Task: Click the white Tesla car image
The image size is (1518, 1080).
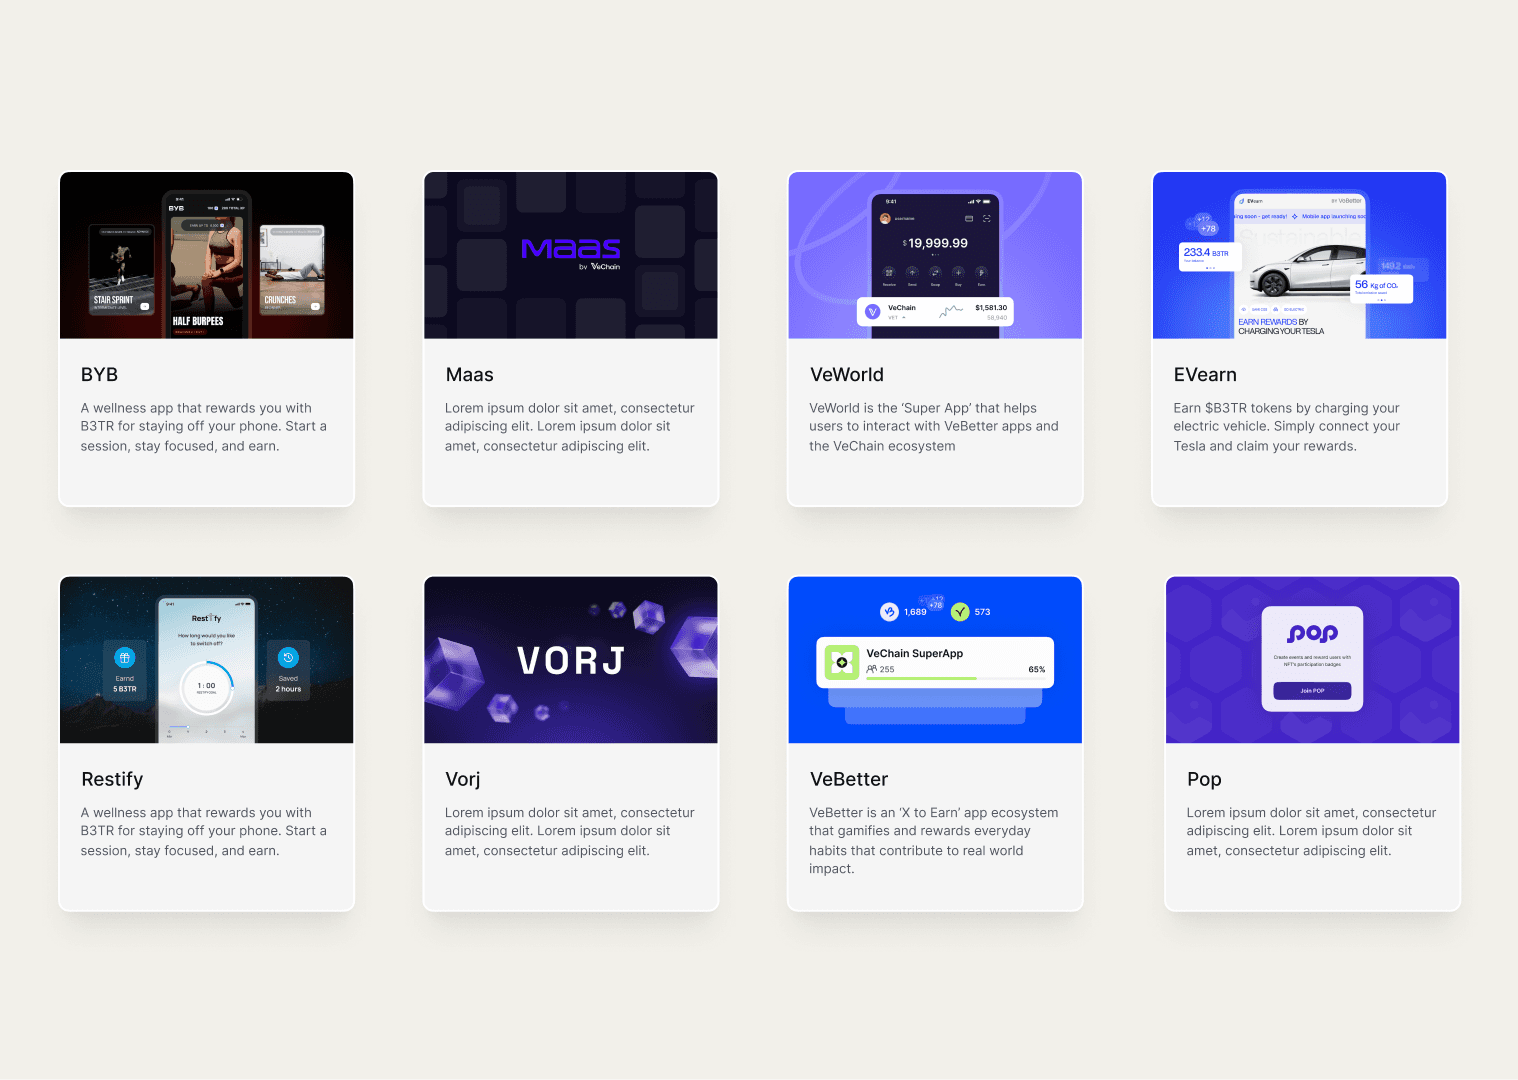Action: [x=1298, y=272]
